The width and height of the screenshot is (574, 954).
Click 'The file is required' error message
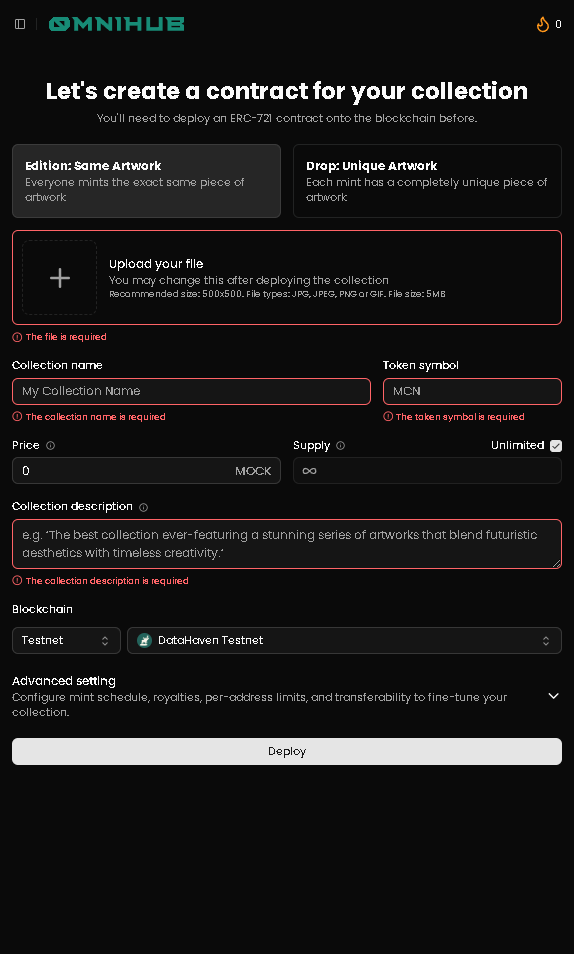pyautogui.click(x=66, y=336)
